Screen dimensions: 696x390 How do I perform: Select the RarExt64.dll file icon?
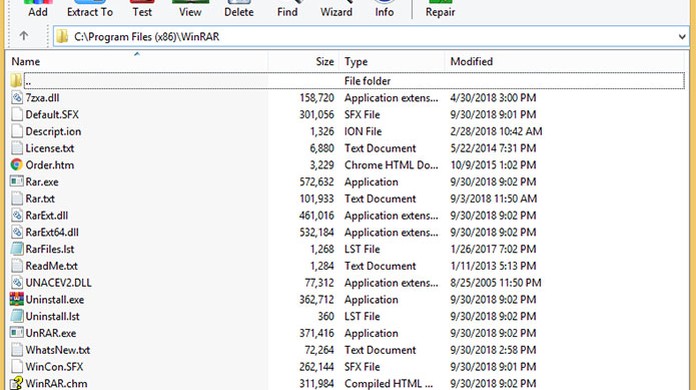17,232
